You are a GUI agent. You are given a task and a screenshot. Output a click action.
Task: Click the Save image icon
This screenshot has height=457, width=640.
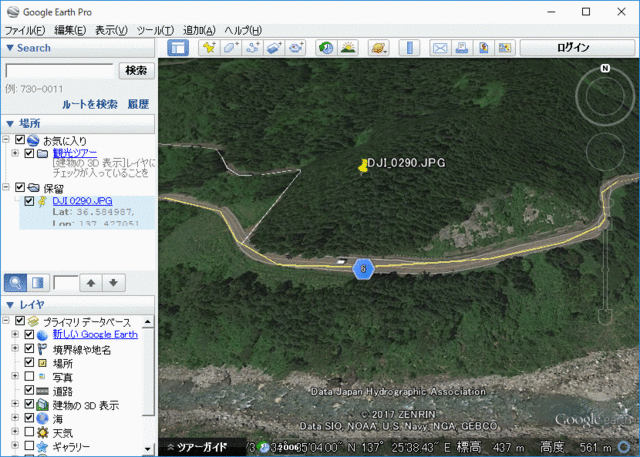[x=483, y=48]
